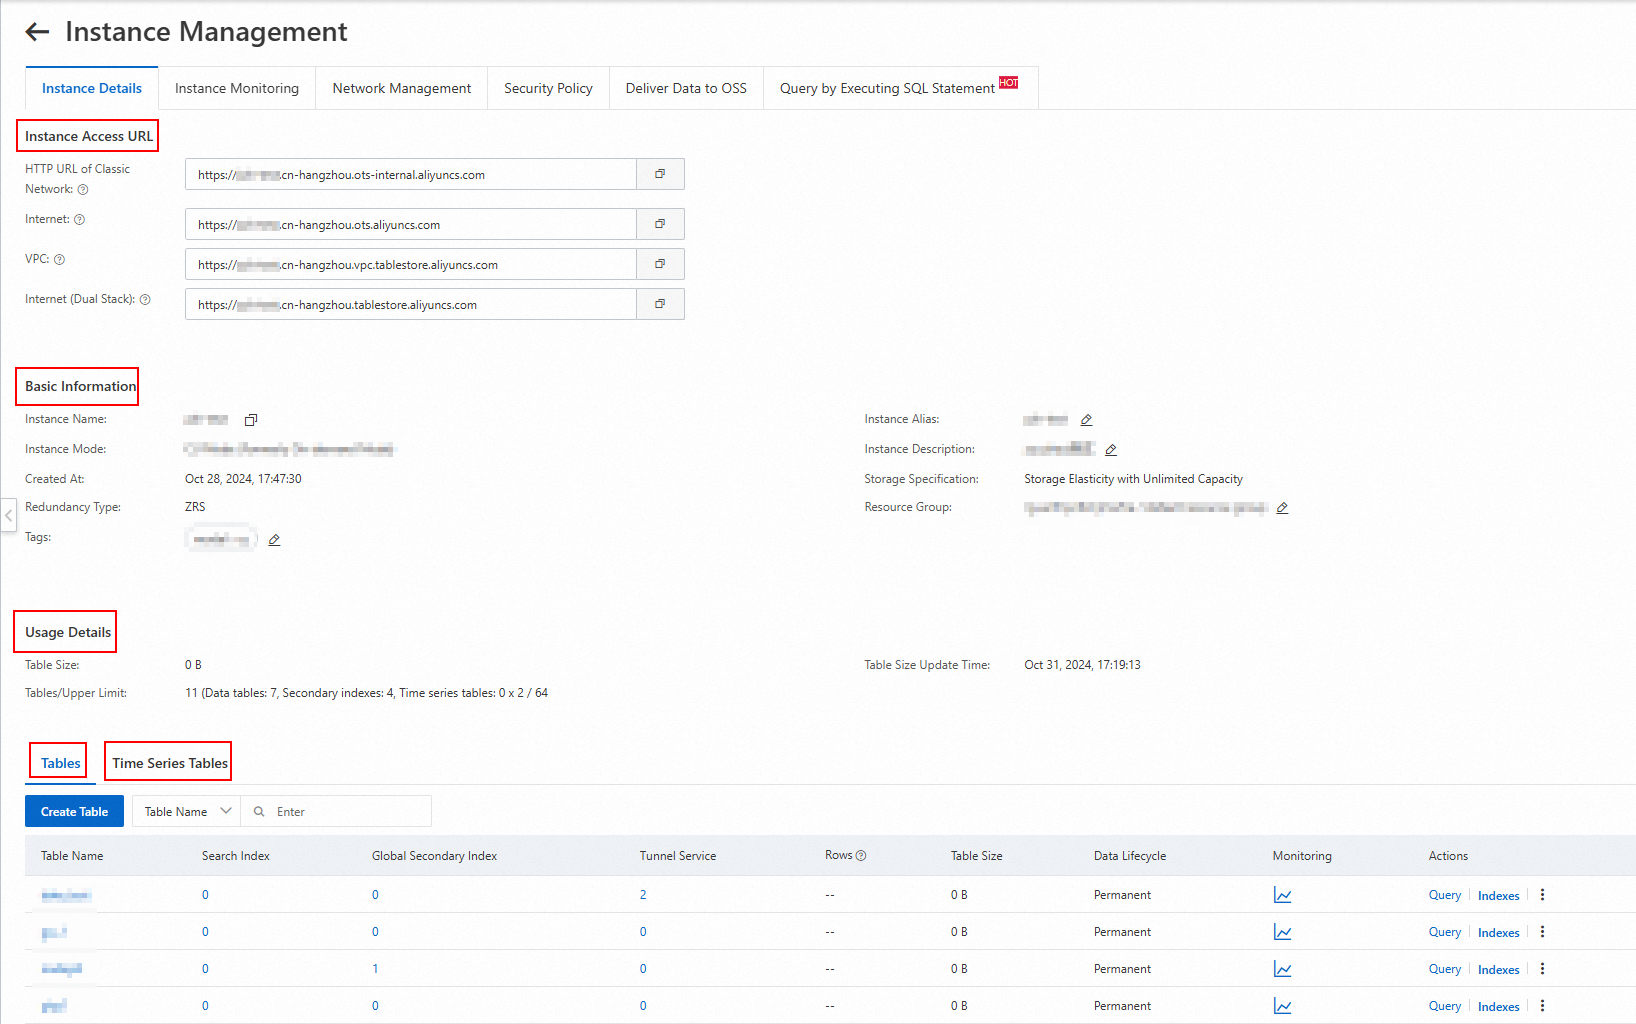Select the Created At value Oct 28, 2024
This screenshot has width=1636, height=1024.
coord(243,479)
